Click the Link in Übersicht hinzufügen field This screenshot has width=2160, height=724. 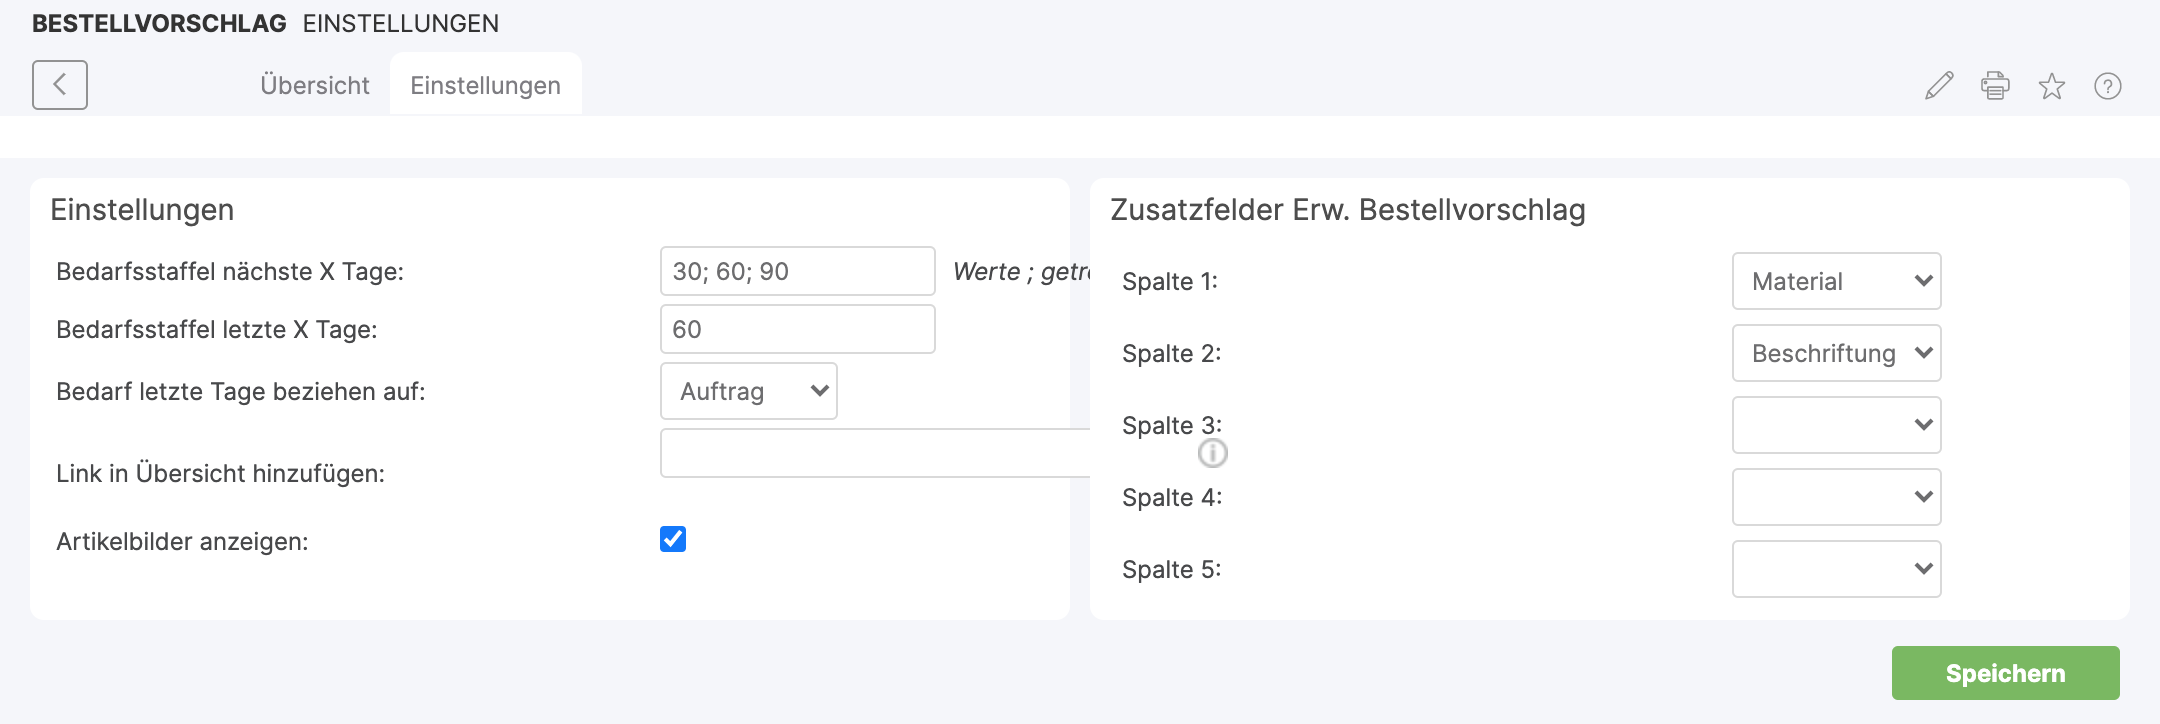click(874, 454)
